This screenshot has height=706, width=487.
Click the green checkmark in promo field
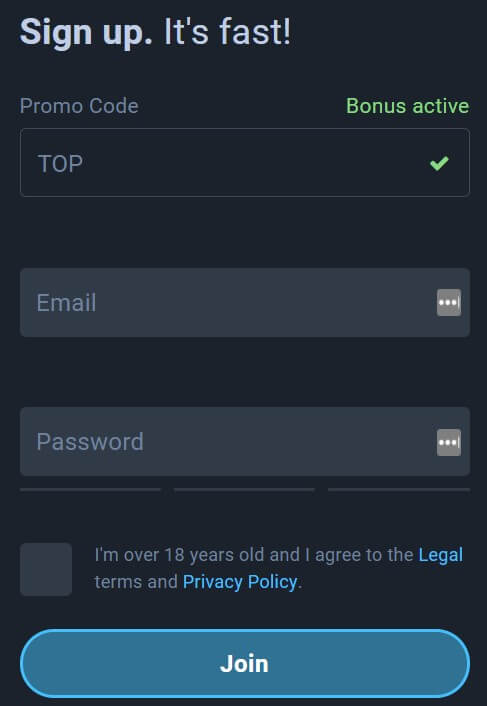[439, 163]
